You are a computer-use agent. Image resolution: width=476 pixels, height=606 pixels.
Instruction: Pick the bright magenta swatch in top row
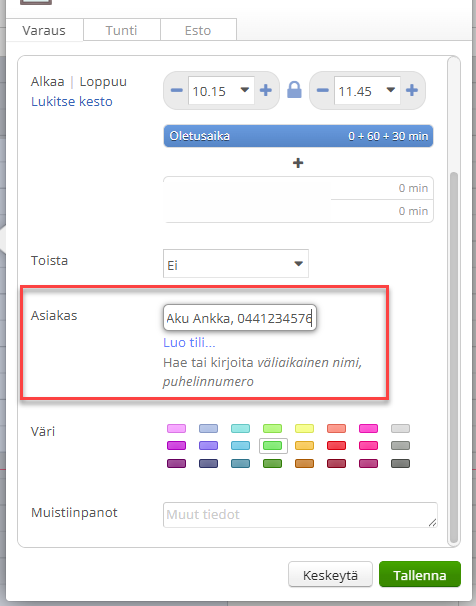point(369,428)
